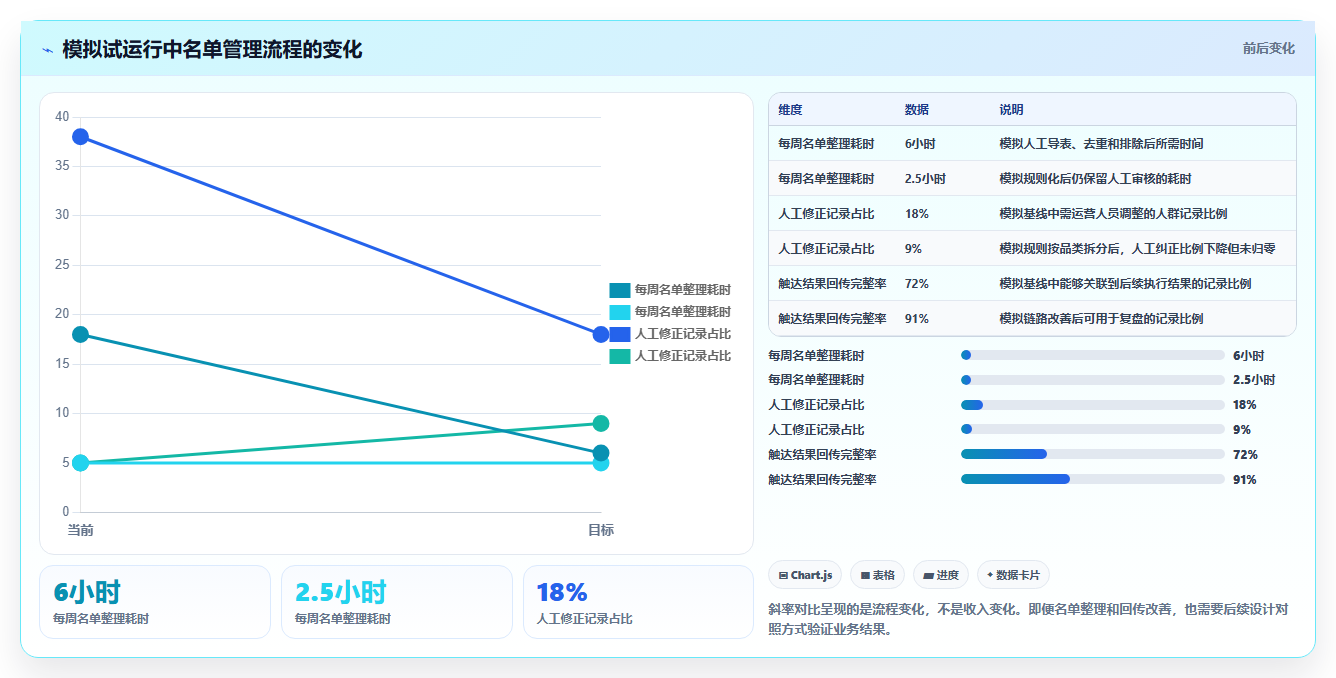
Task: Click the 维度 column header
Action: point(790,110)
